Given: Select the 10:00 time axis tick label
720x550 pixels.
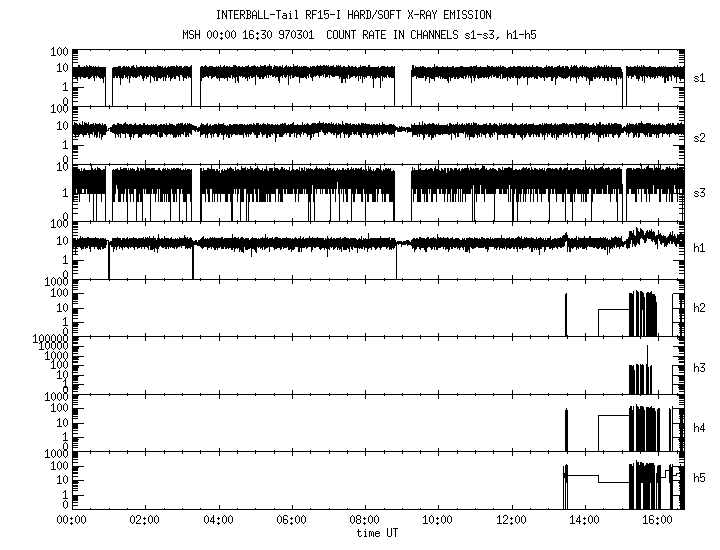Looking at the screenshot, I should (438, 520).
